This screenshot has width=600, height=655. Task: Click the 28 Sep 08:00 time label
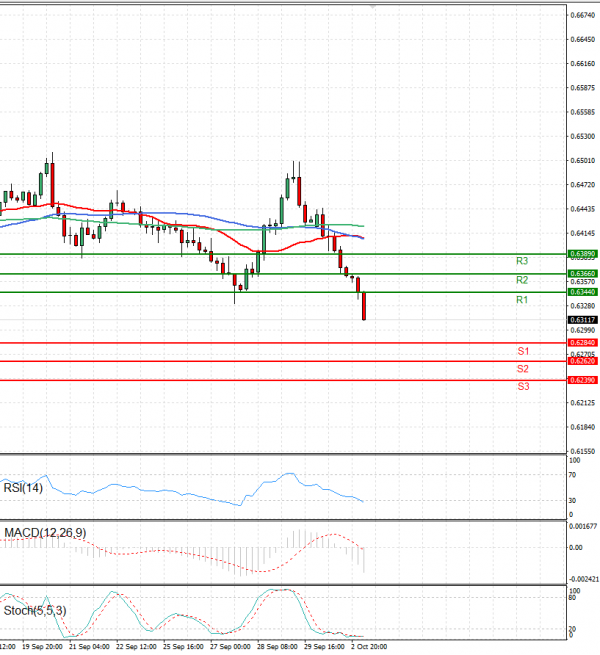coord(277,647)
